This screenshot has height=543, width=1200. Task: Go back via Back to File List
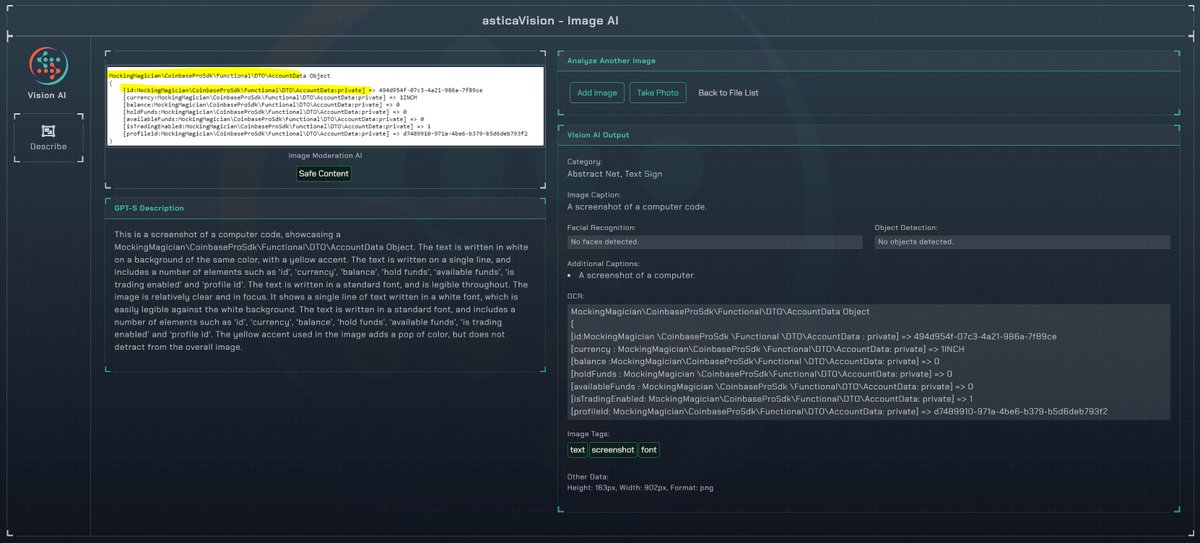(728, 93)
